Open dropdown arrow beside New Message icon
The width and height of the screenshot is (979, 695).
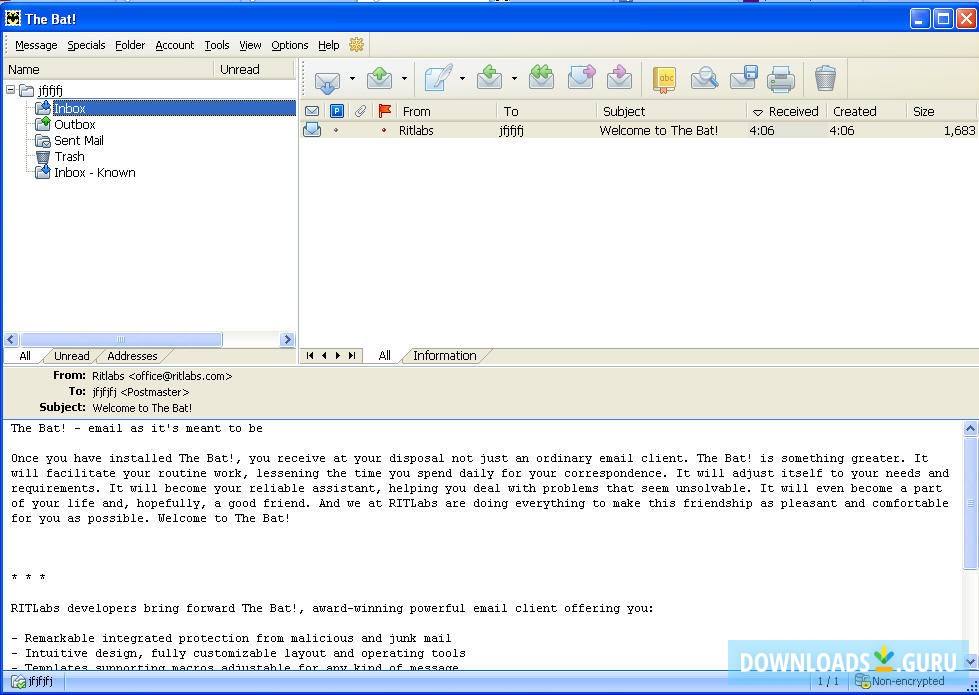(x=462, y=79)
